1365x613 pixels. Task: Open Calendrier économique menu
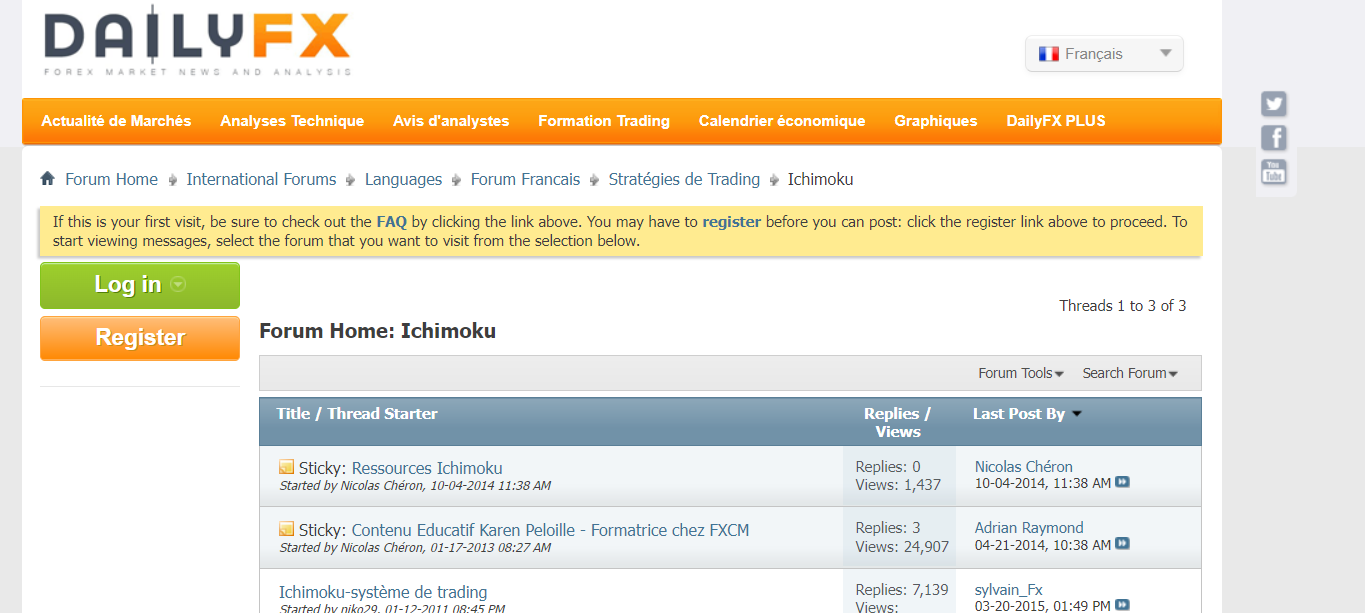pos(782,121)
